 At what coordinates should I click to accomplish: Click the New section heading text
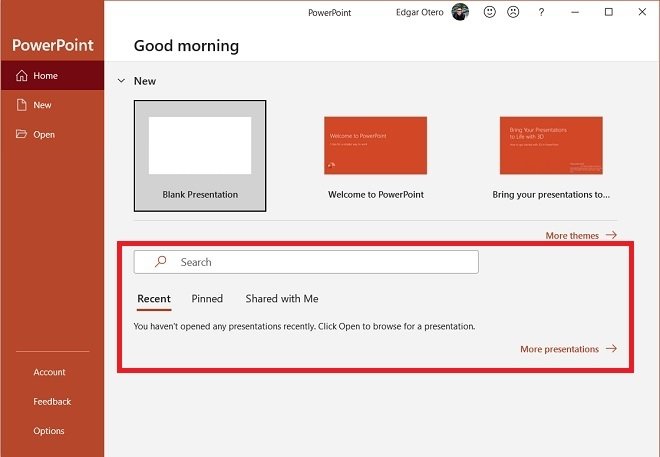[145, 81]
